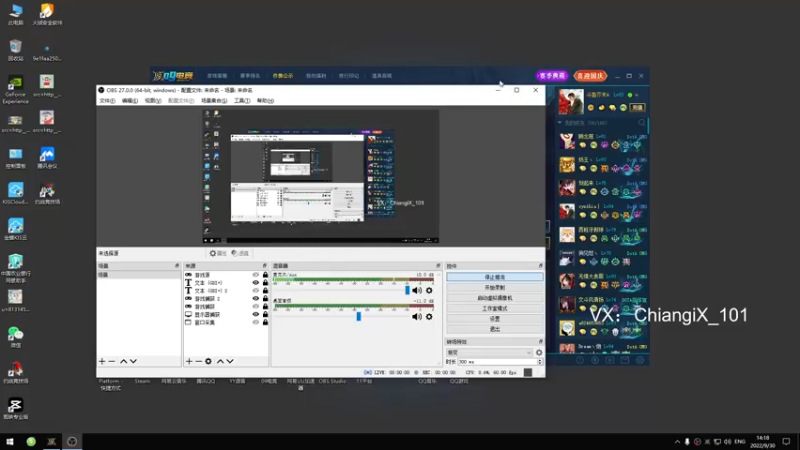Open the 视图(V) menu in OBS
This screenshot has width=800, height=450.
pyautogui.click(x=153, y=101)
